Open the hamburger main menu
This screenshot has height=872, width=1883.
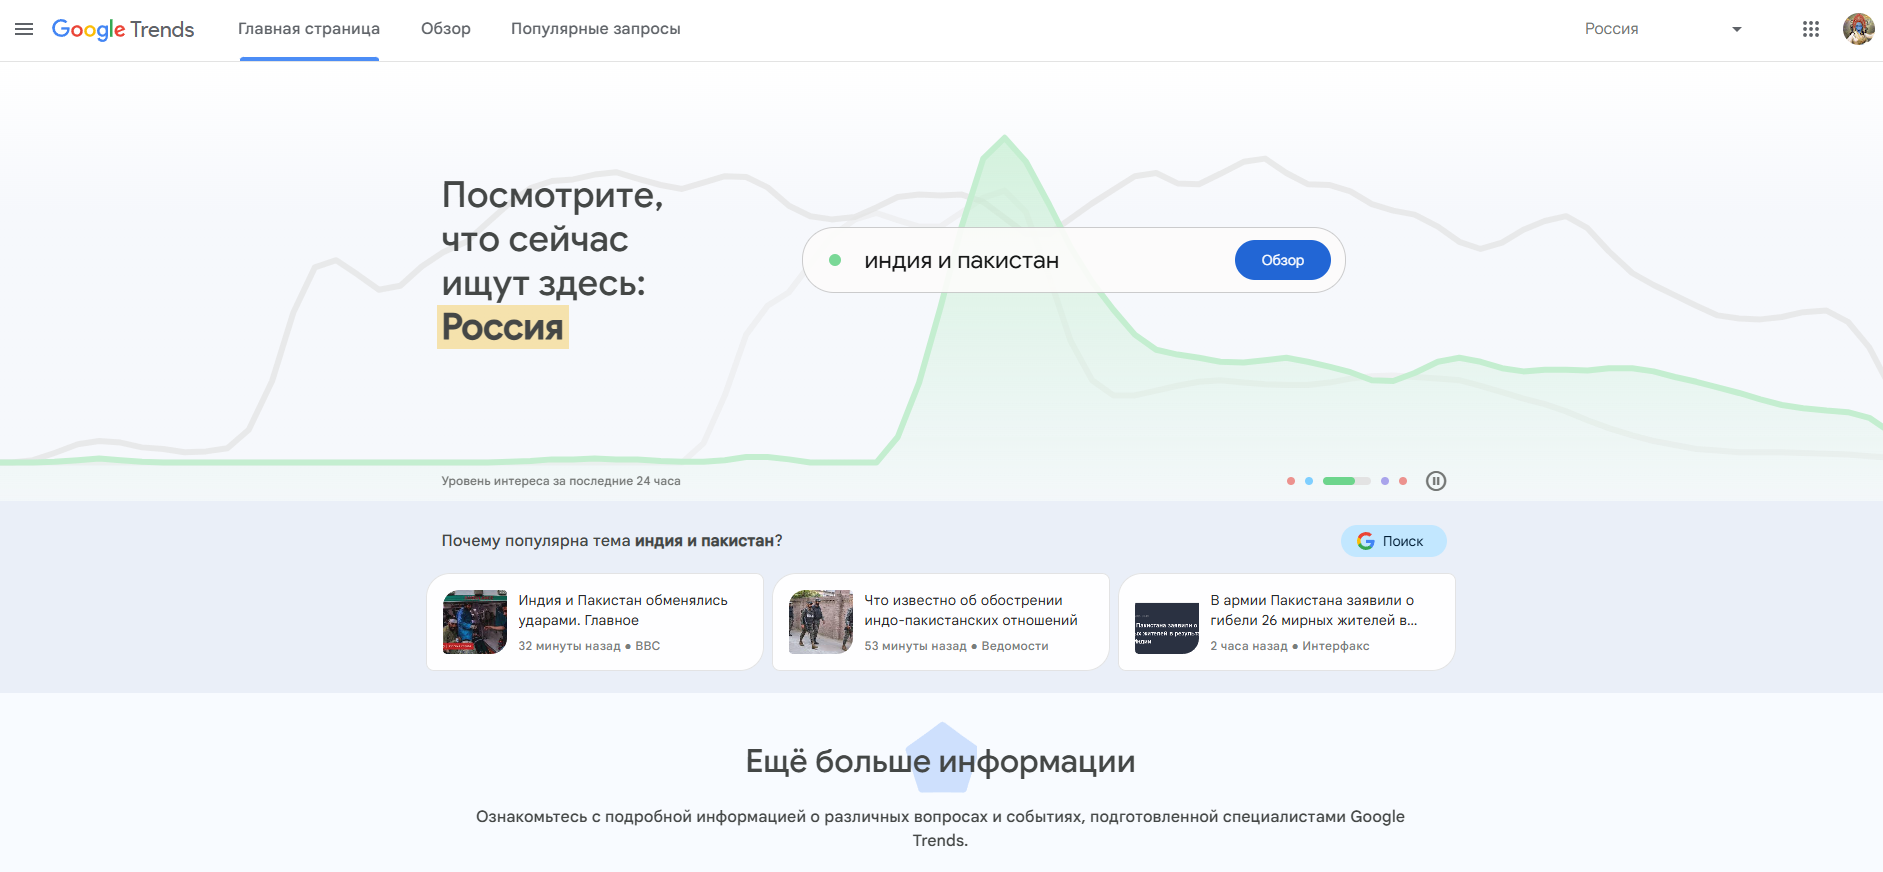coord(24,29)
